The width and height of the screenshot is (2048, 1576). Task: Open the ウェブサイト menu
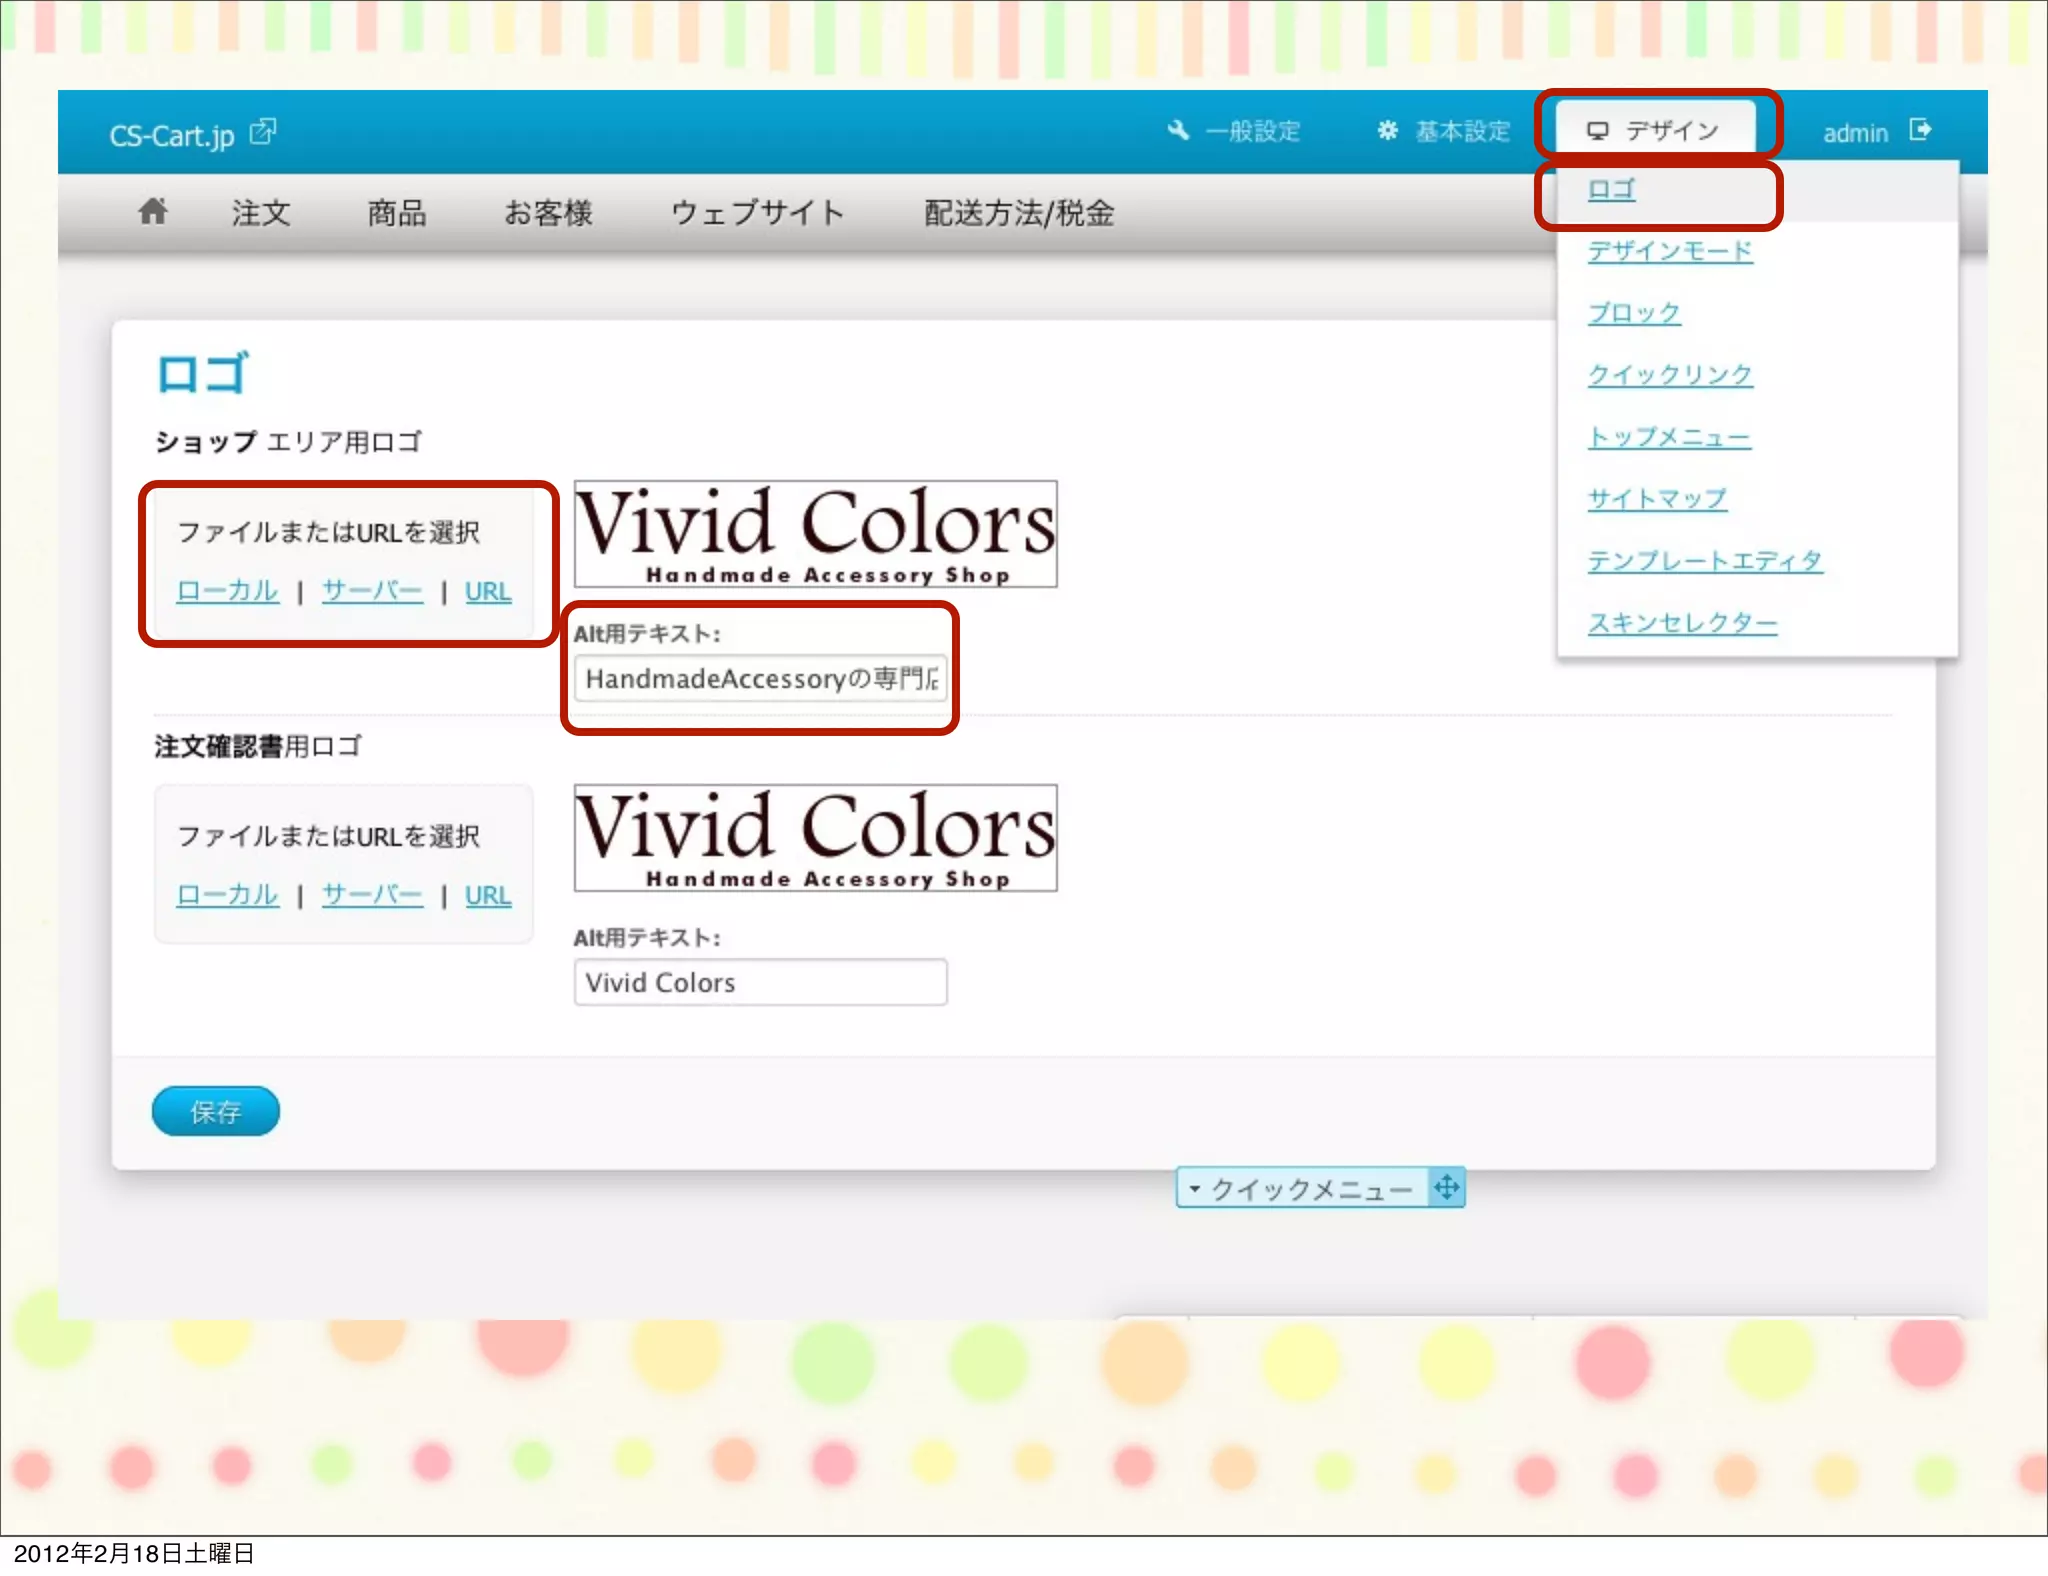(757, 213)
